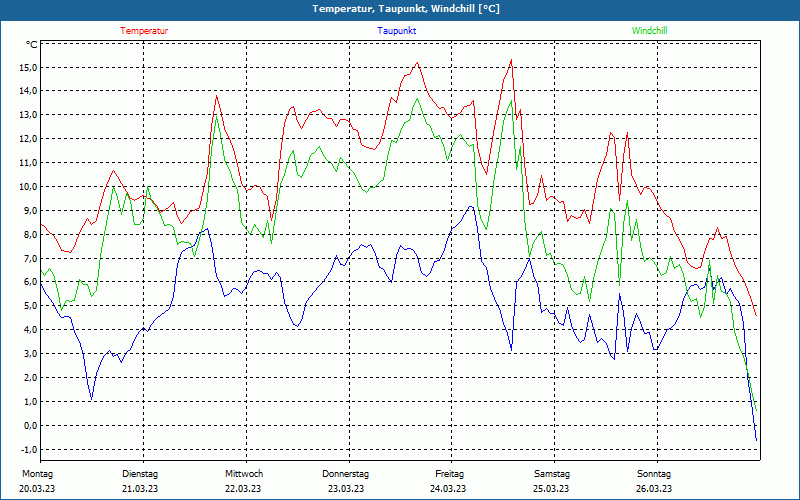Click the red Temperatur legend label
The height and width of the screenshot is (500, 800).
pyautogui.click(x=144, y=31)
